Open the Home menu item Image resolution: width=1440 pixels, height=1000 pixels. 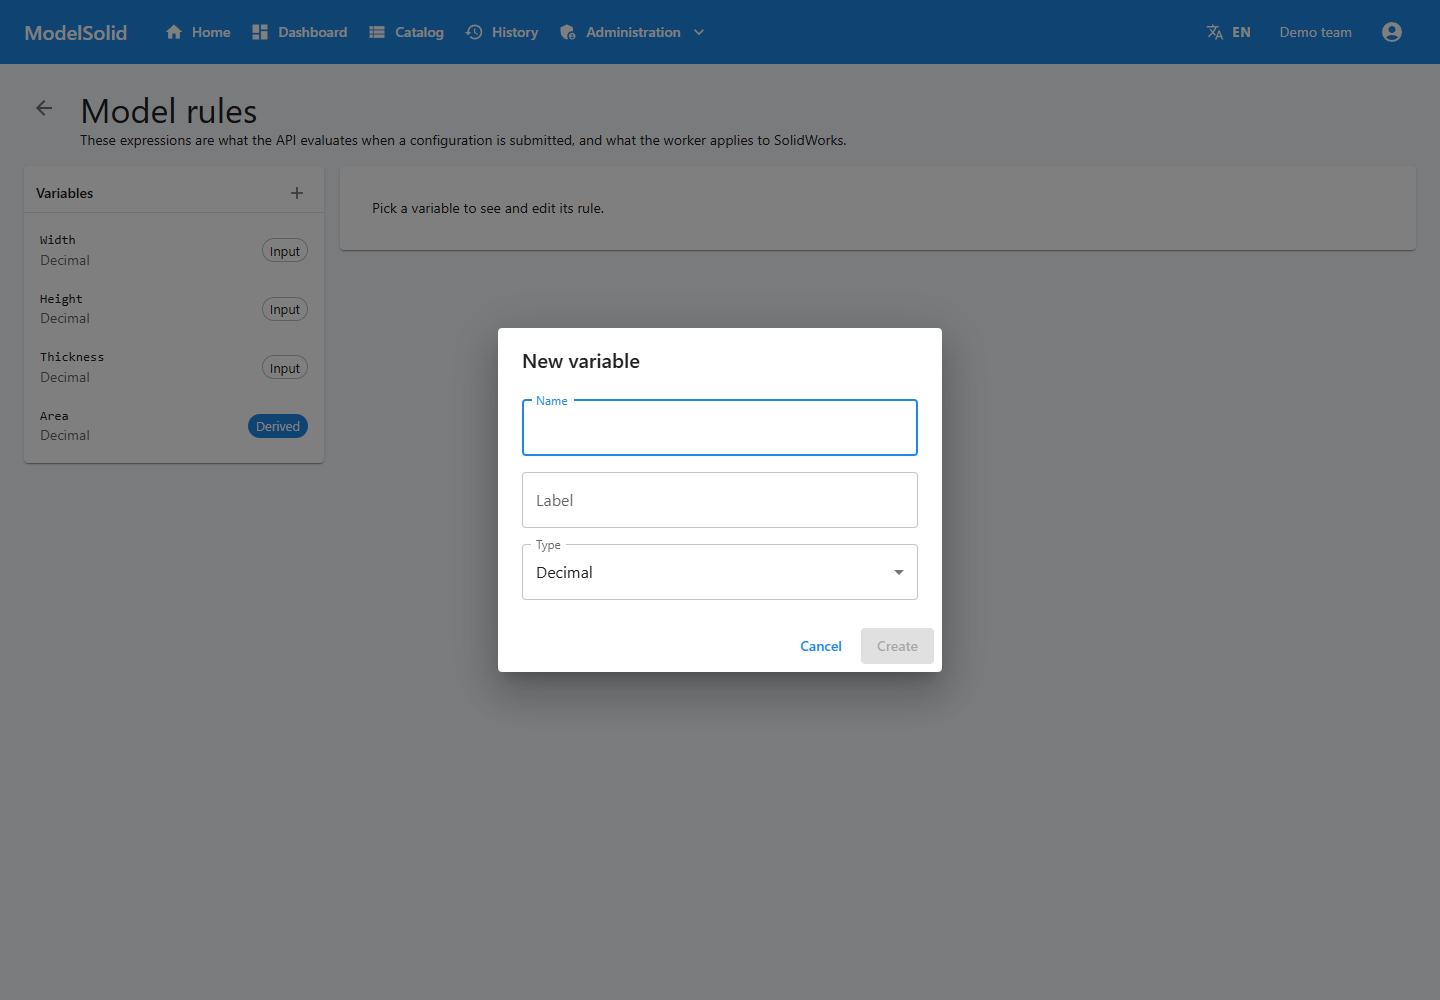[x=198, y=32]
